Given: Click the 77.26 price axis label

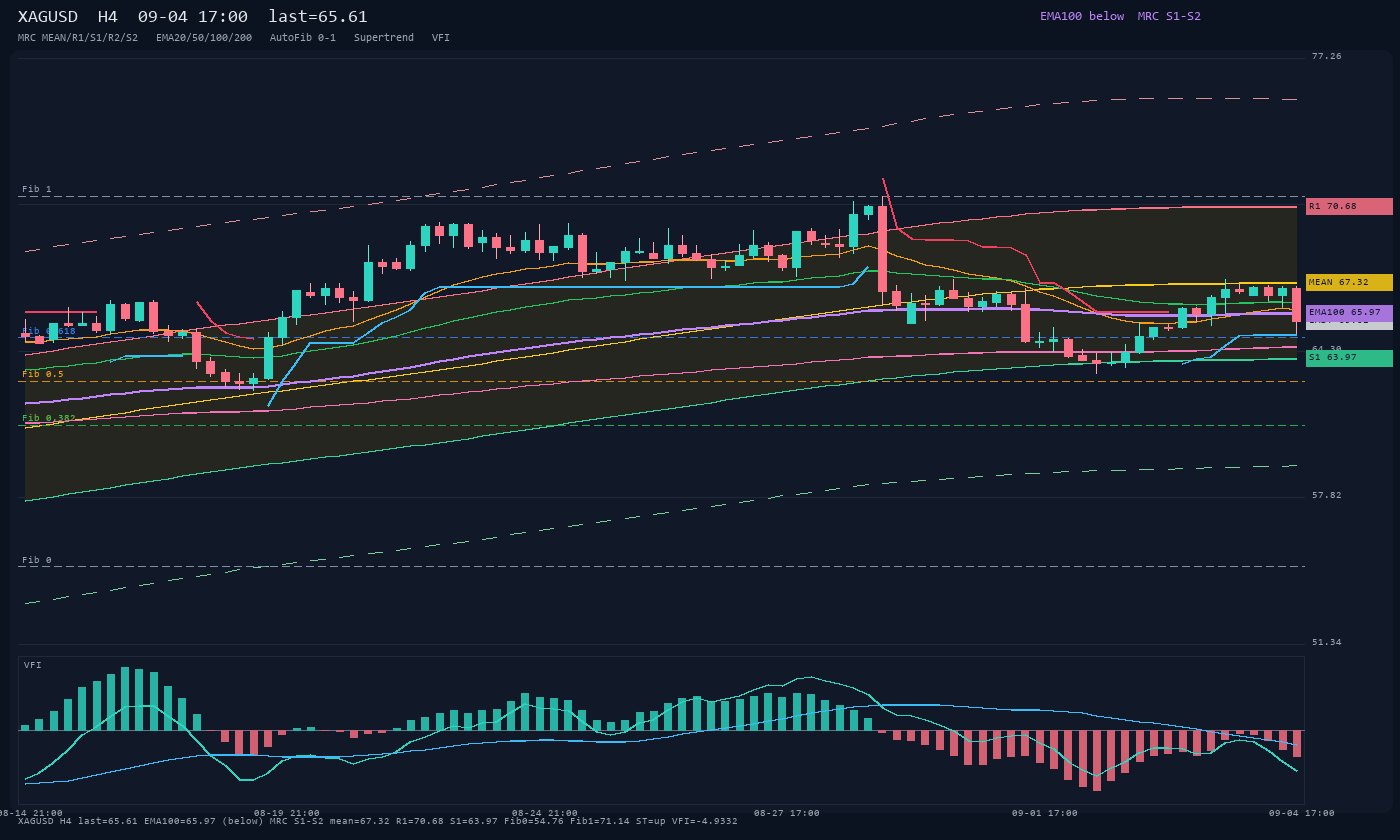Looking at the screenshot, I should pos(1327,56).
